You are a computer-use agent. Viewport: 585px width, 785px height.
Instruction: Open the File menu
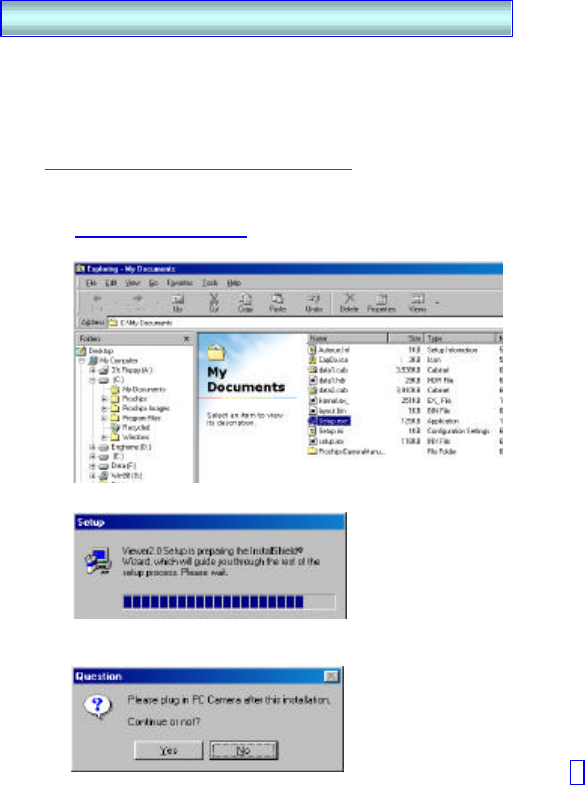tap(91, 283)
